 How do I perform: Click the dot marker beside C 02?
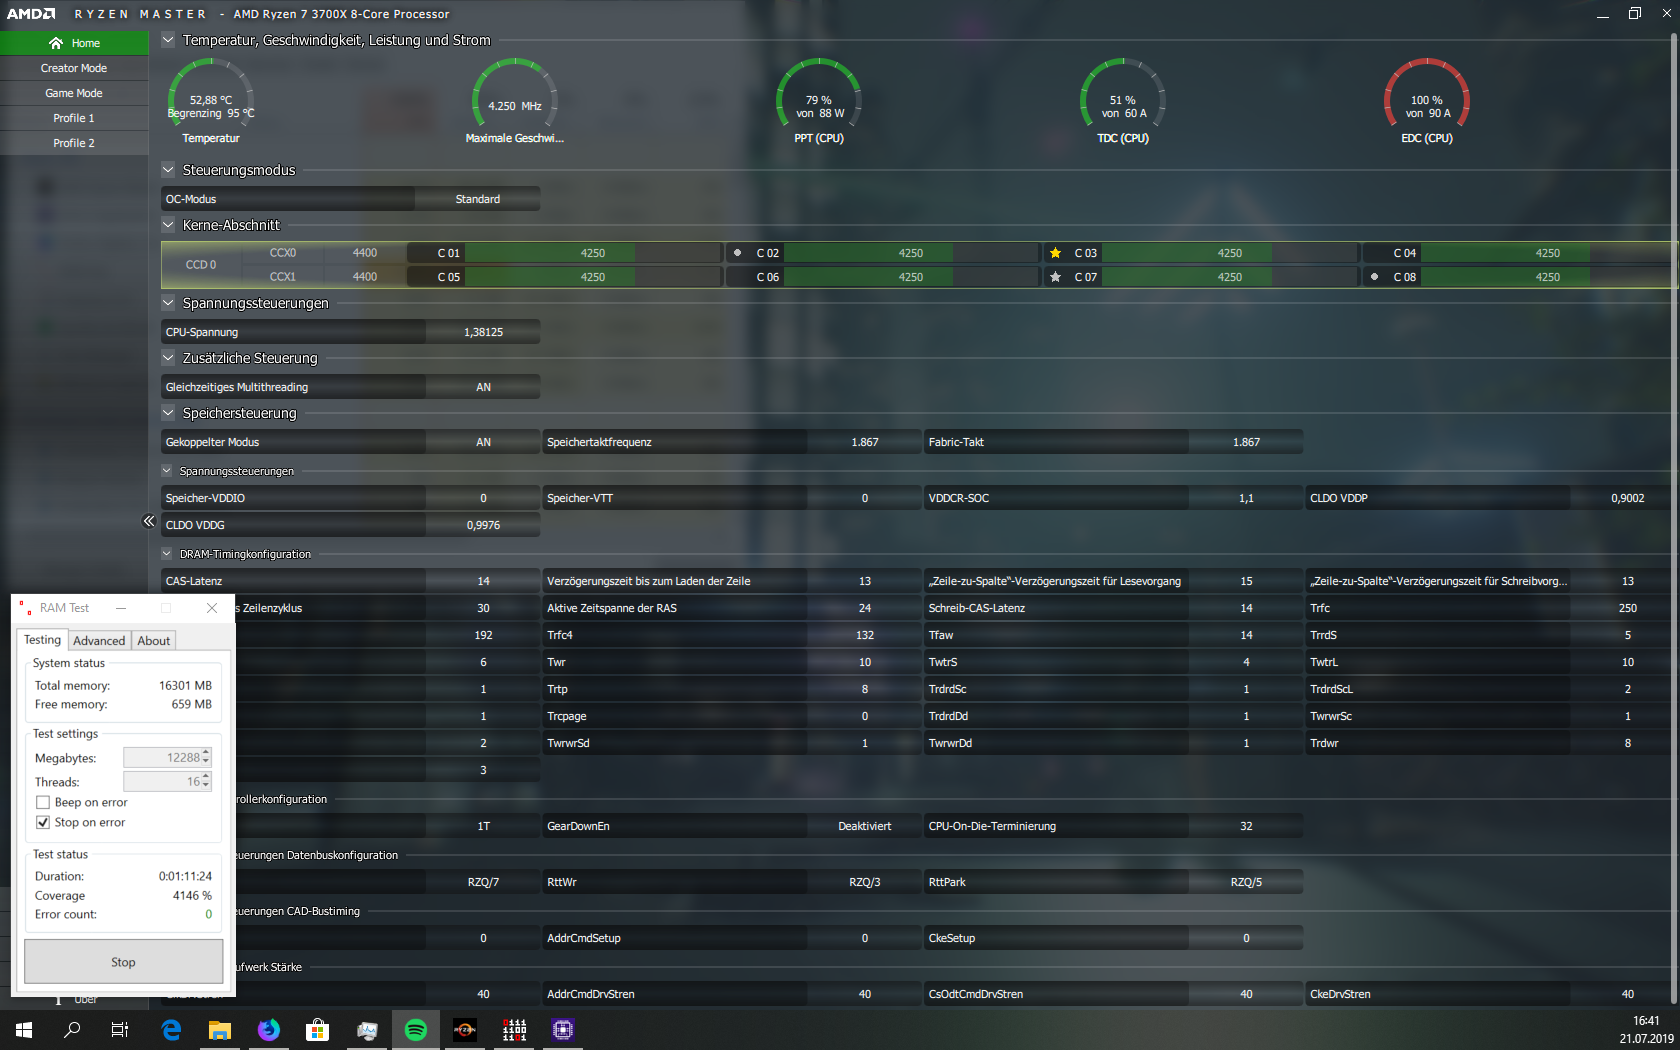tap(737, 253)
